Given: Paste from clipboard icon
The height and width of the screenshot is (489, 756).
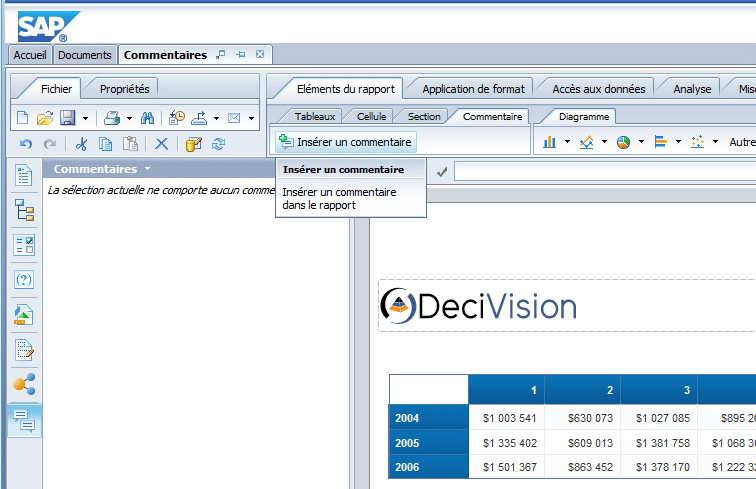Looking at the screenshot, I should (130, 144).
